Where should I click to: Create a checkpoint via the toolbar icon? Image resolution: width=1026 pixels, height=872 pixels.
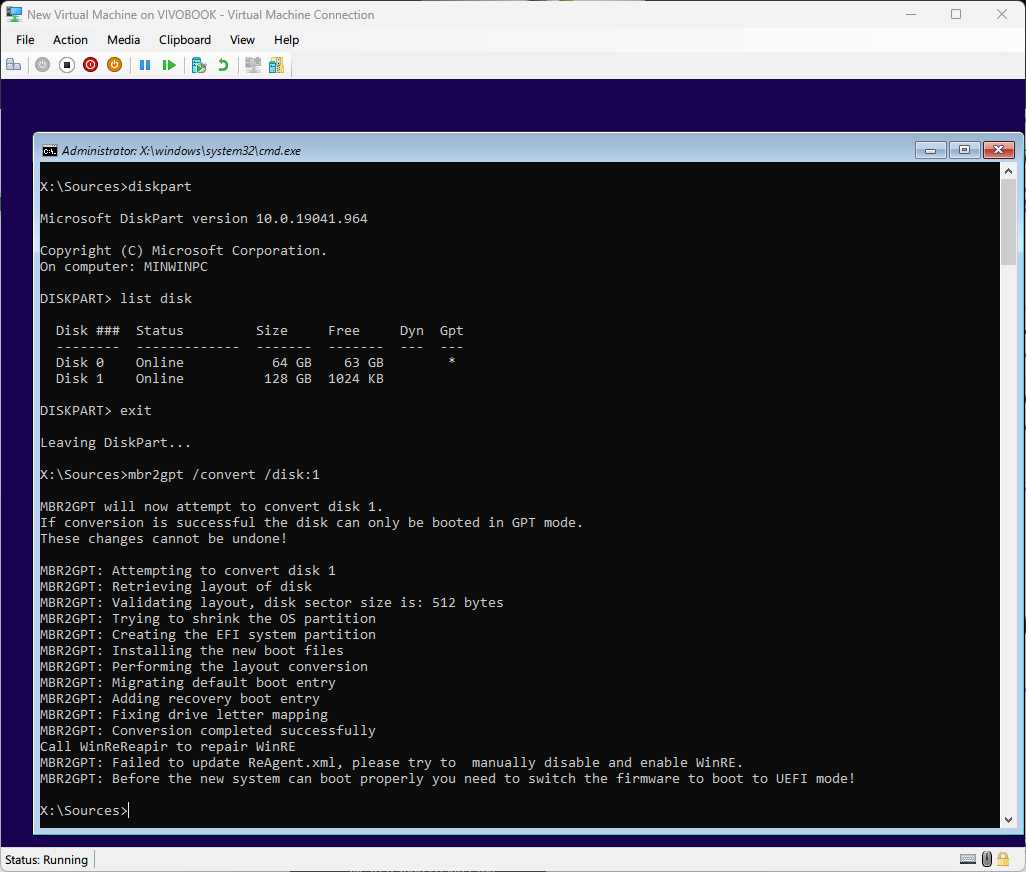(x=198, y=65)
